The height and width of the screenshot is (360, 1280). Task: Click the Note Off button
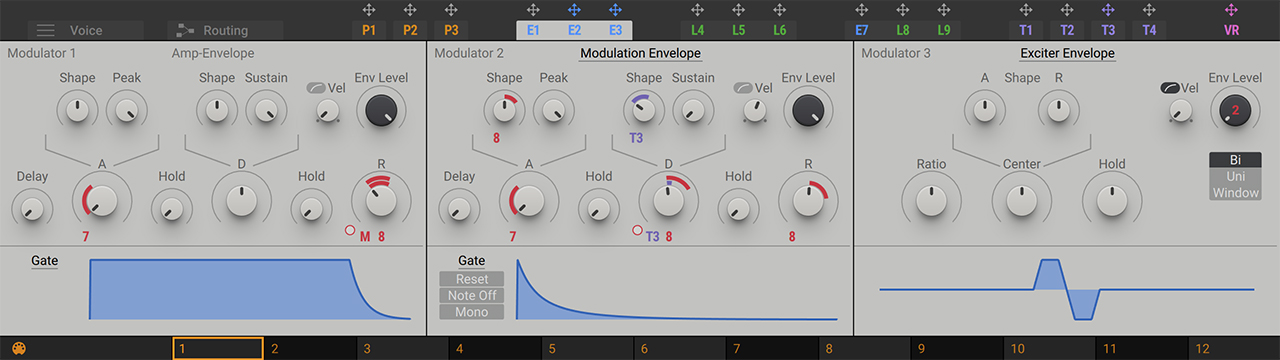(x=472, y=296)
